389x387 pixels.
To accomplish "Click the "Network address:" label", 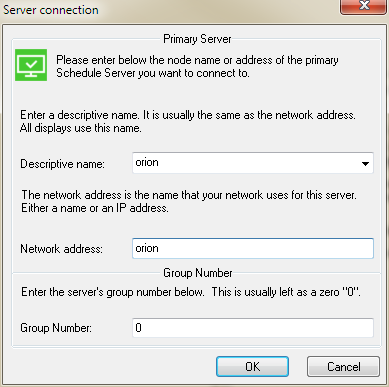I will click(61, 249).
